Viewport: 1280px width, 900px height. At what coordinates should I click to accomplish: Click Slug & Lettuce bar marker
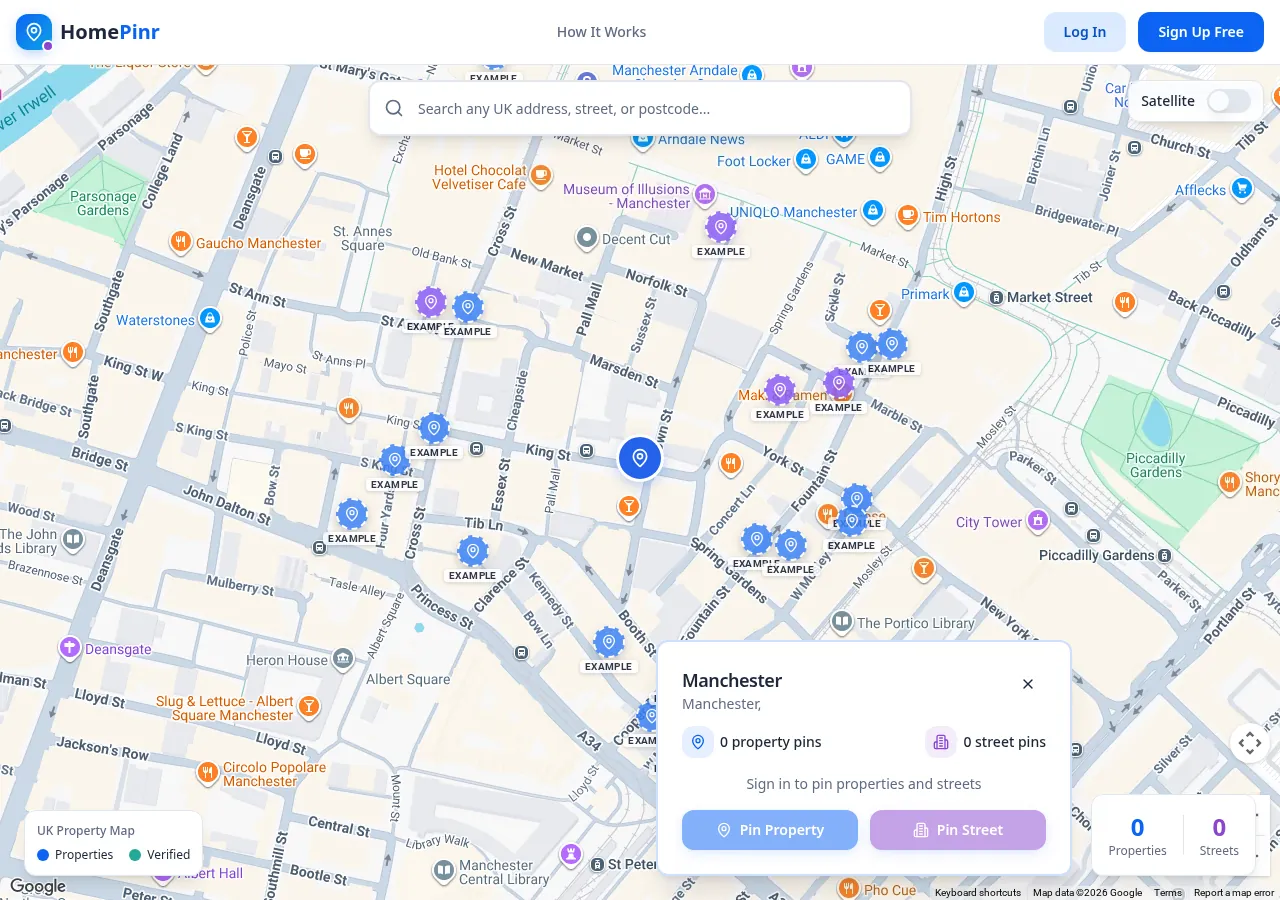[x=308, y=707]
